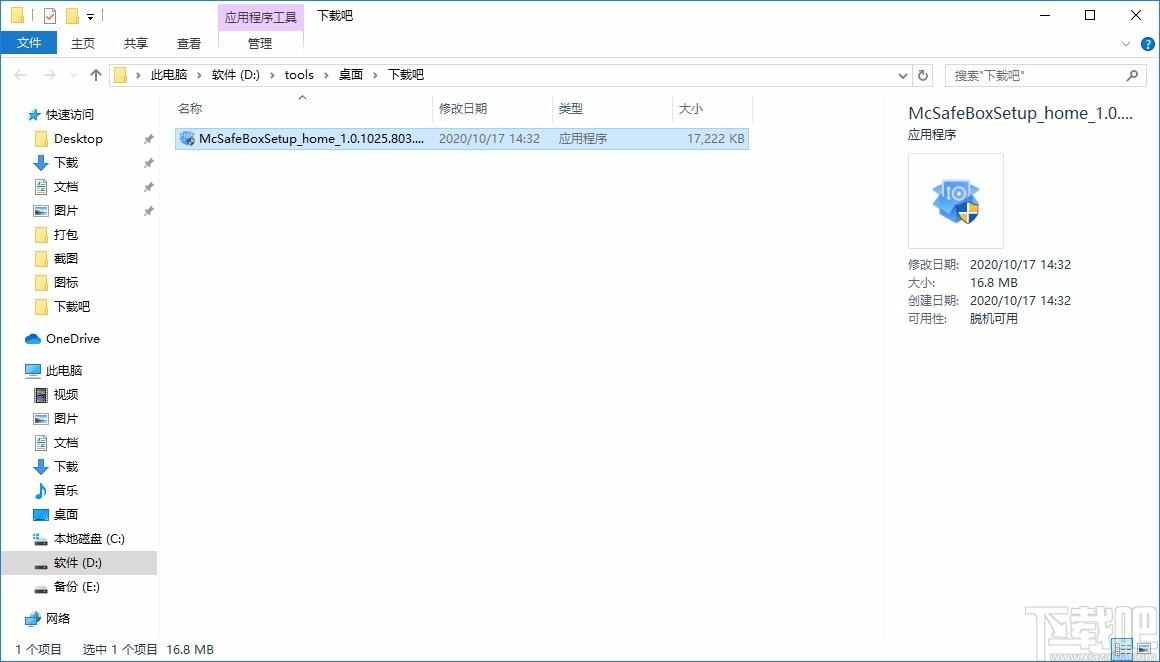Open 图片 under quick access
Viewport: 1160px width, 662px height.
(x=66, y=211)
